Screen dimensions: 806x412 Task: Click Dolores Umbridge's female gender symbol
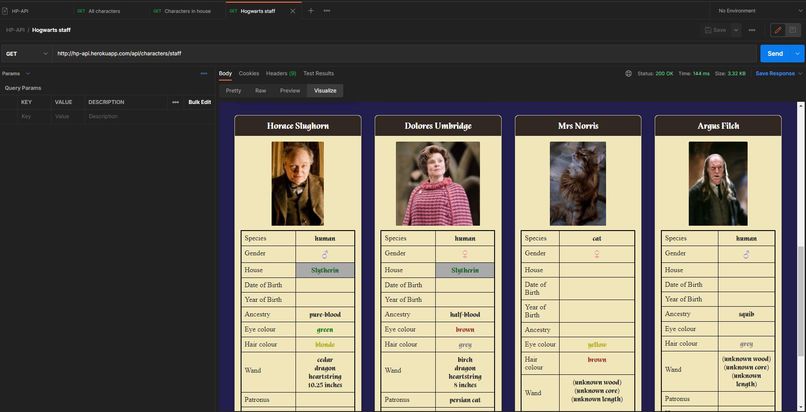(465, 254)
